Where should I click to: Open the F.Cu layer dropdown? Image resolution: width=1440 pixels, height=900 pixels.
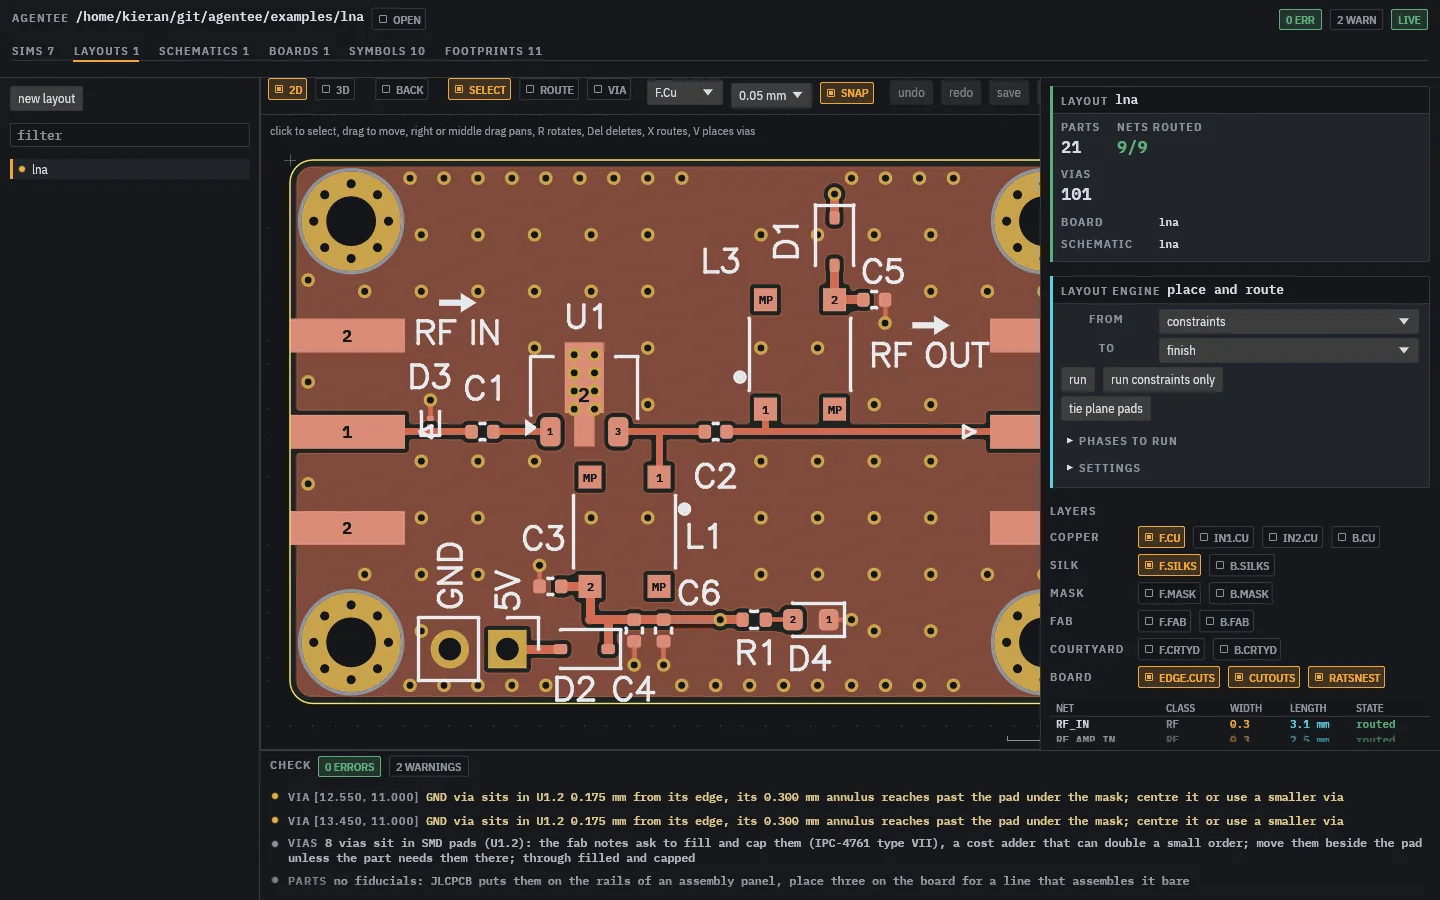point(685,93)
